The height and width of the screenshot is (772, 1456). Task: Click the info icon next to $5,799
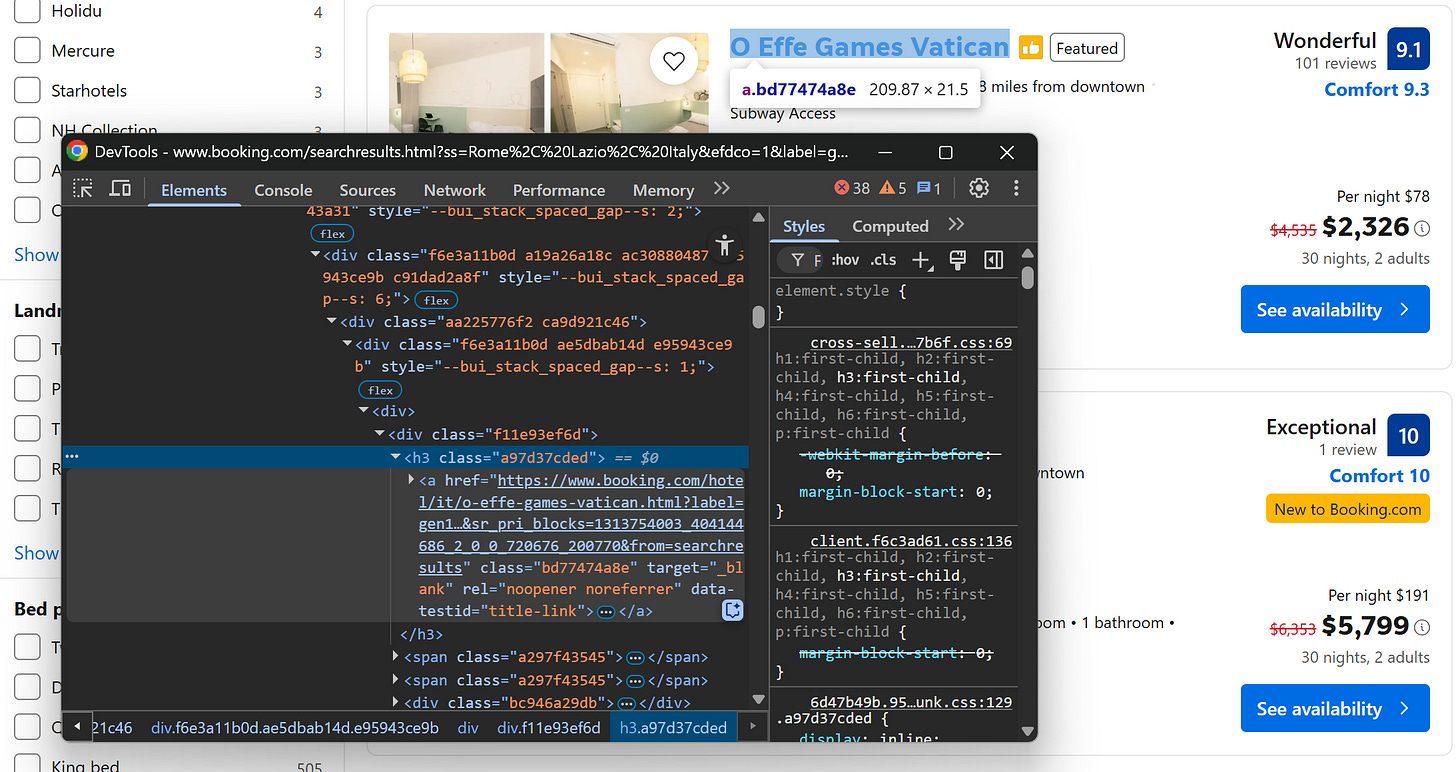point(1422,627)
